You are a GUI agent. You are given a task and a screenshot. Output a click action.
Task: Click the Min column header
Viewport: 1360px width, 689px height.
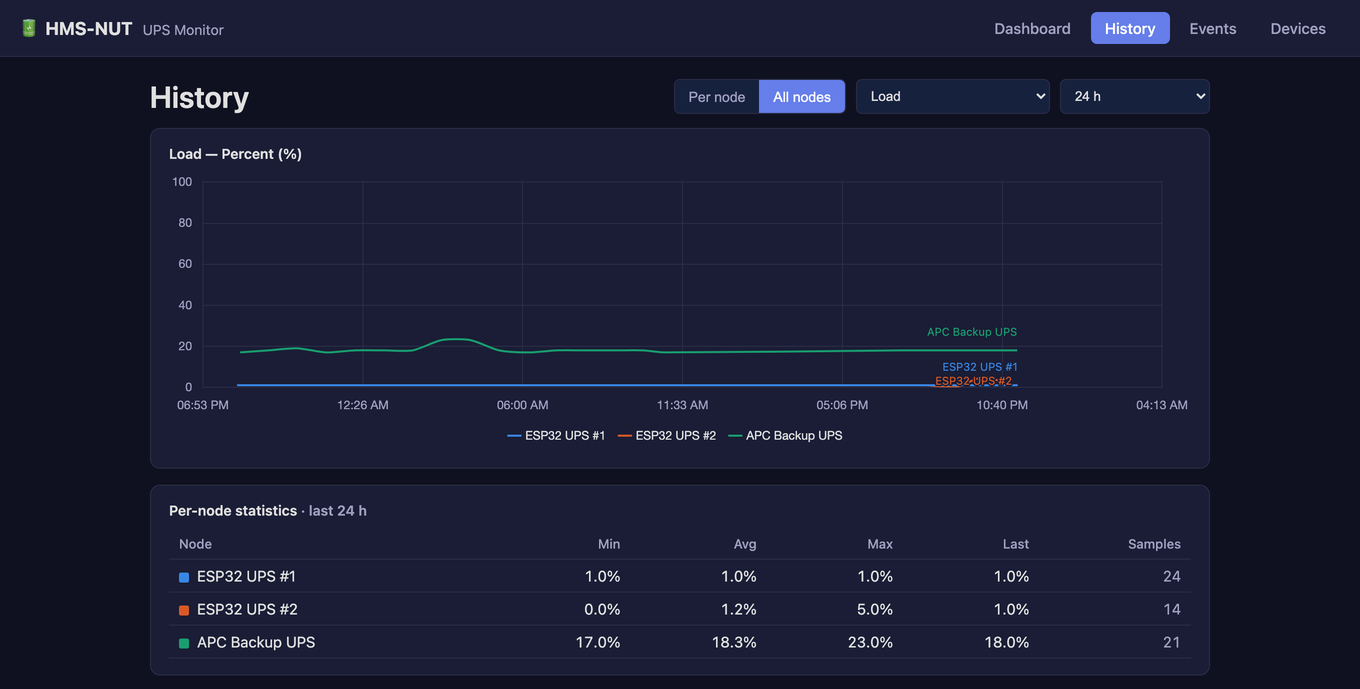click(609, 544)
